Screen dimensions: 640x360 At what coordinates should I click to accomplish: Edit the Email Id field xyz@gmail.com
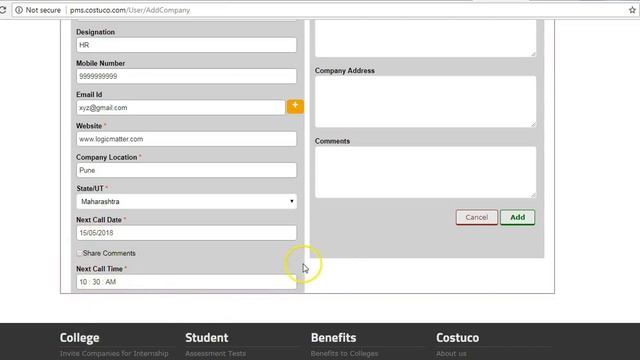(x=180, y=108)
